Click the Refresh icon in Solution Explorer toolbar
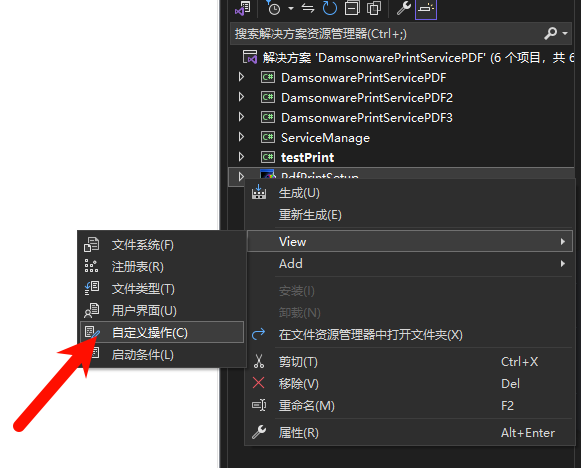 coord(329,8)
